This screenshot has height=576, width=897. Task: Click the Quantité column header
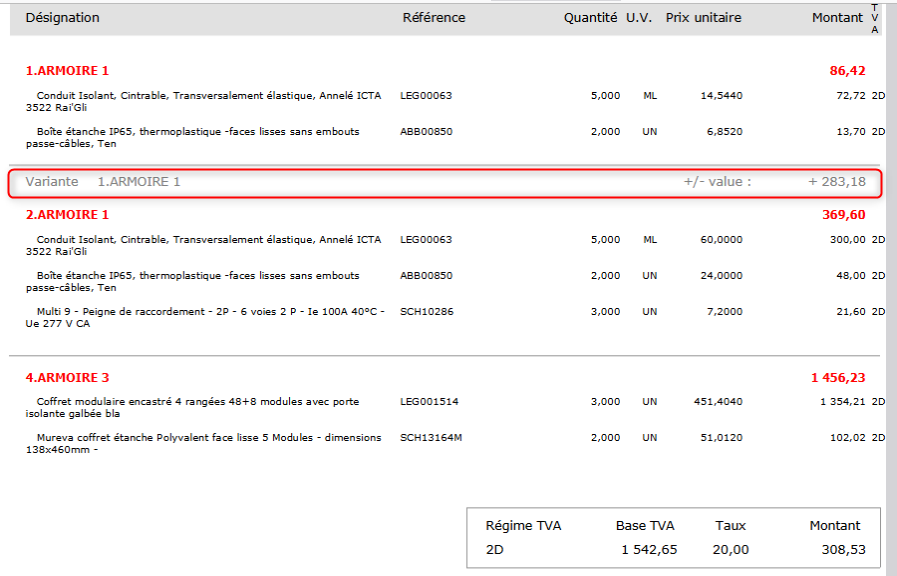tap(590, 18)
